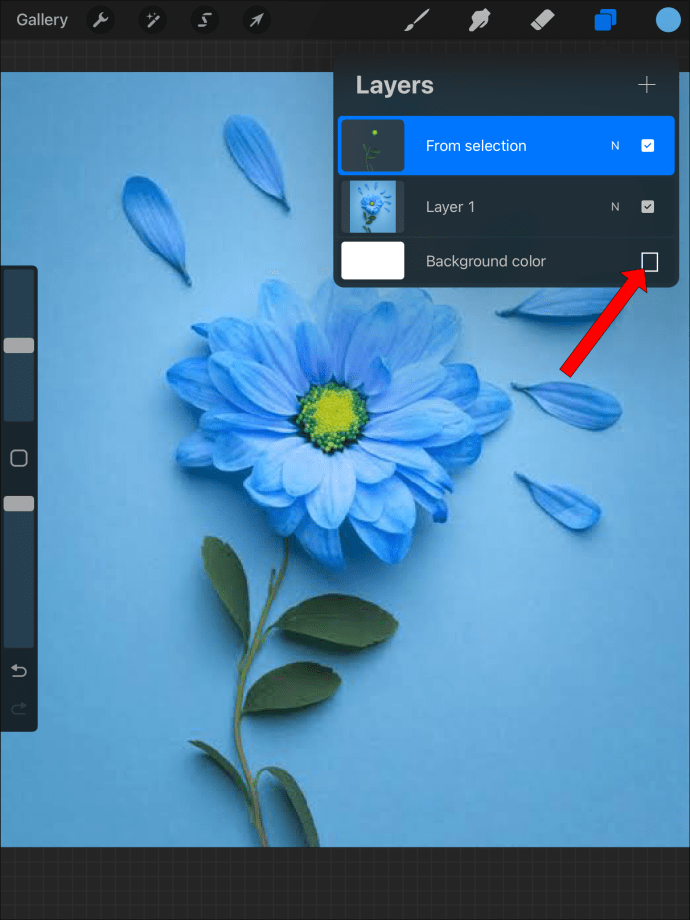The image size is (690, 920).
Task: Click the brush size slider handle
Action: (x=19, y=346)
